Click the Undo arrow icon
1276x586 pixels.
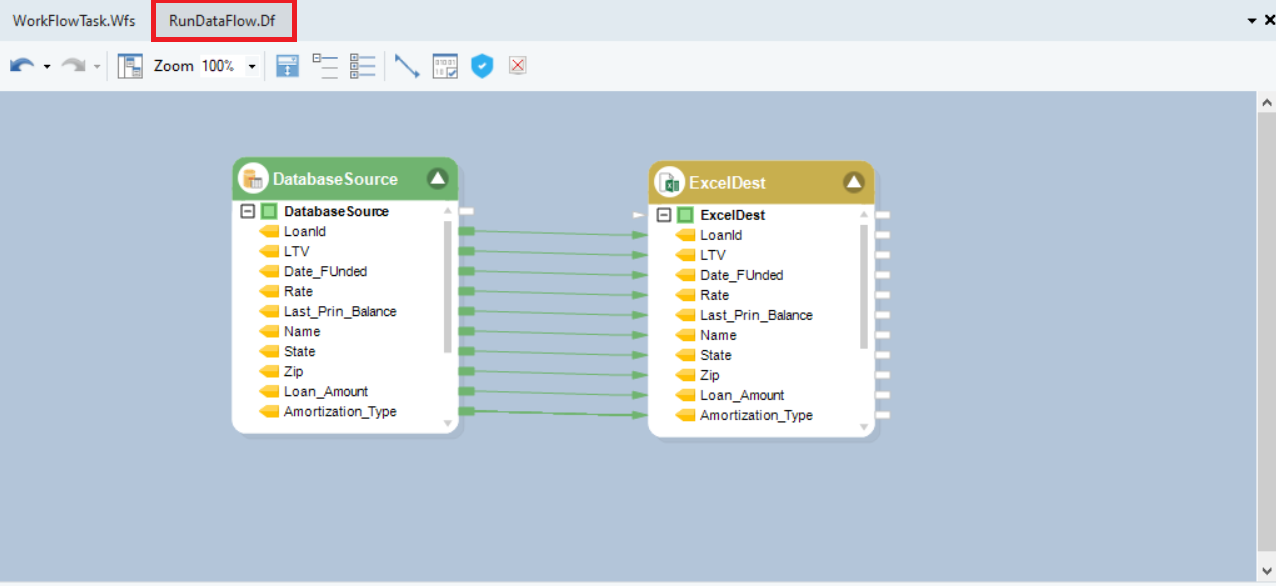[x=21, y=66]
